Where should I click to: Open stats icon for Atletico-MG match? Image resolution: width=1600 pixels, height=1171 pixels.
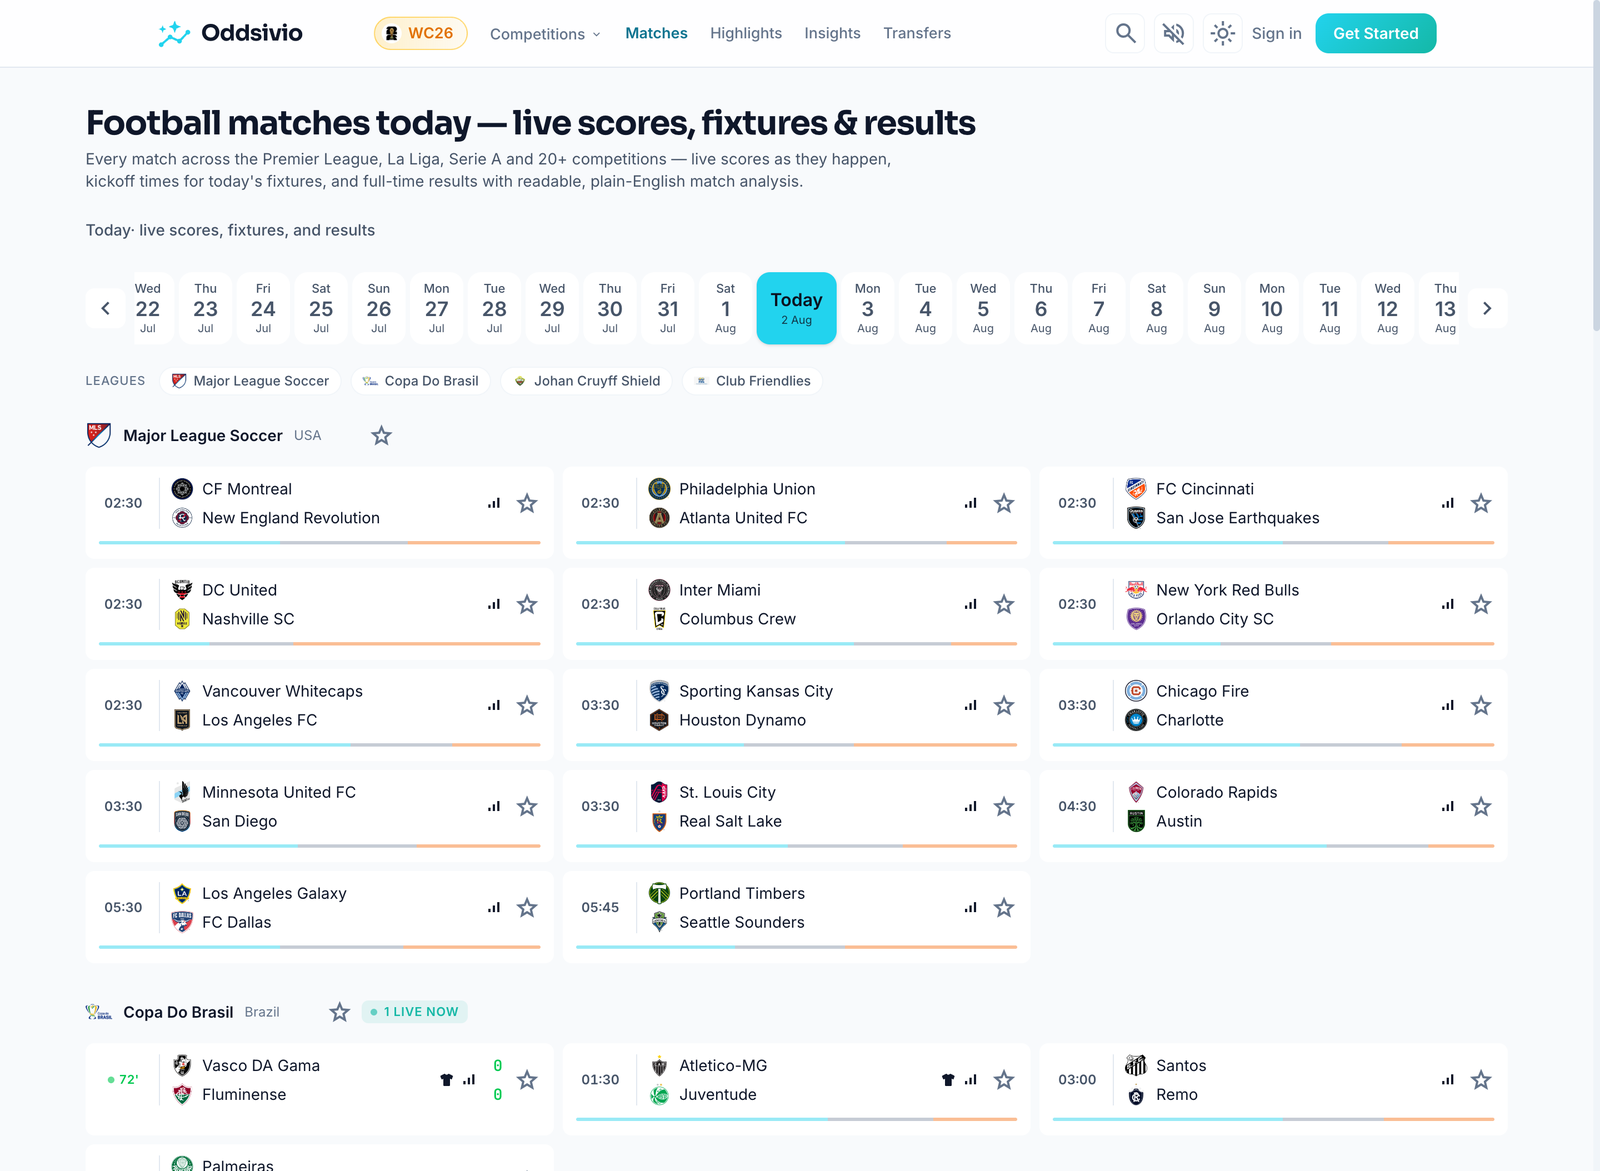click(971, 1080)
